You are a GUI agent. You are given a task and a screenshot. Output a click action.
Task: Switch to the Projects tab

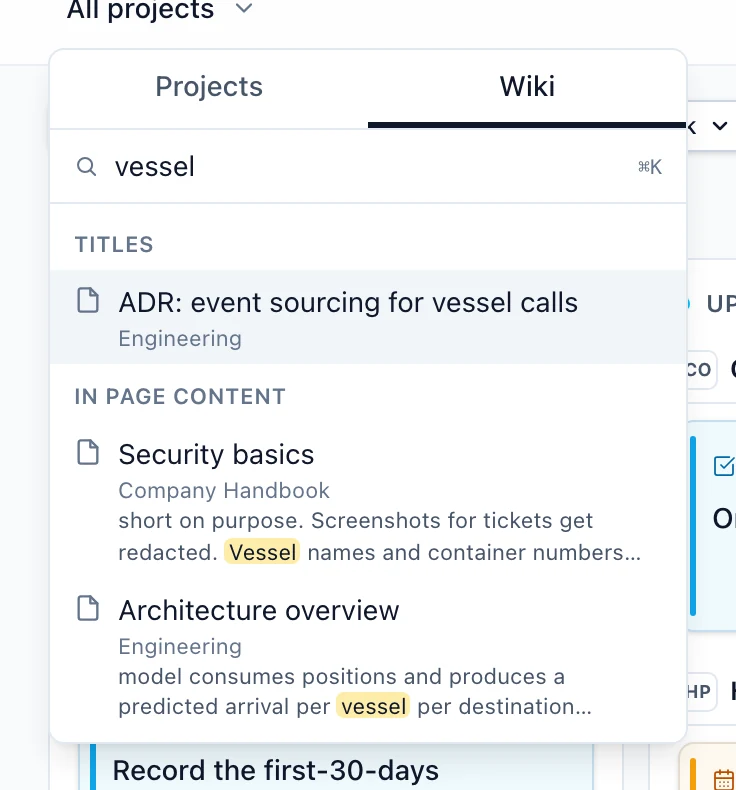[x=209, y=87]
